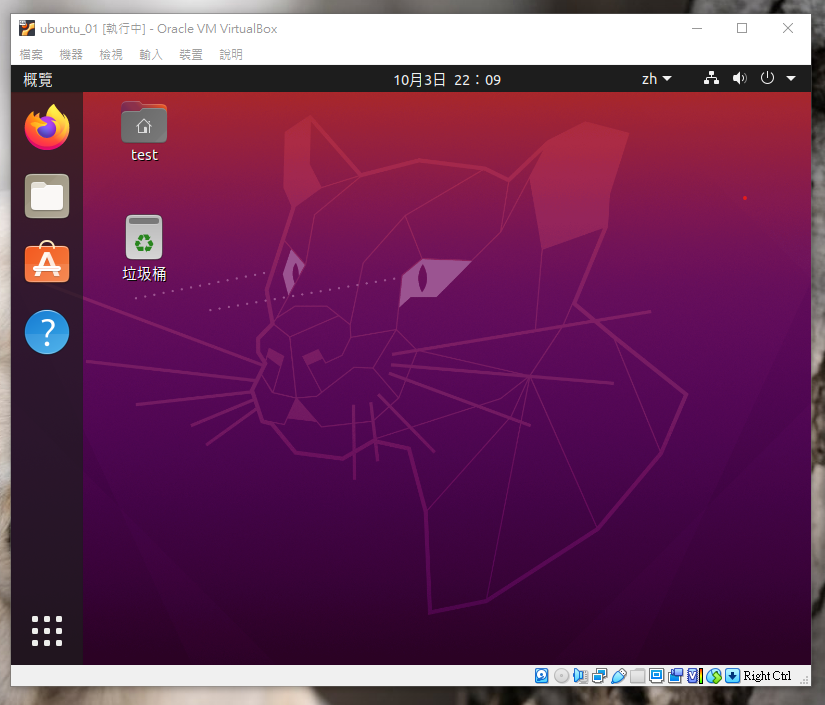Click the window resize grip at status bar corner

tap(804, 680)
